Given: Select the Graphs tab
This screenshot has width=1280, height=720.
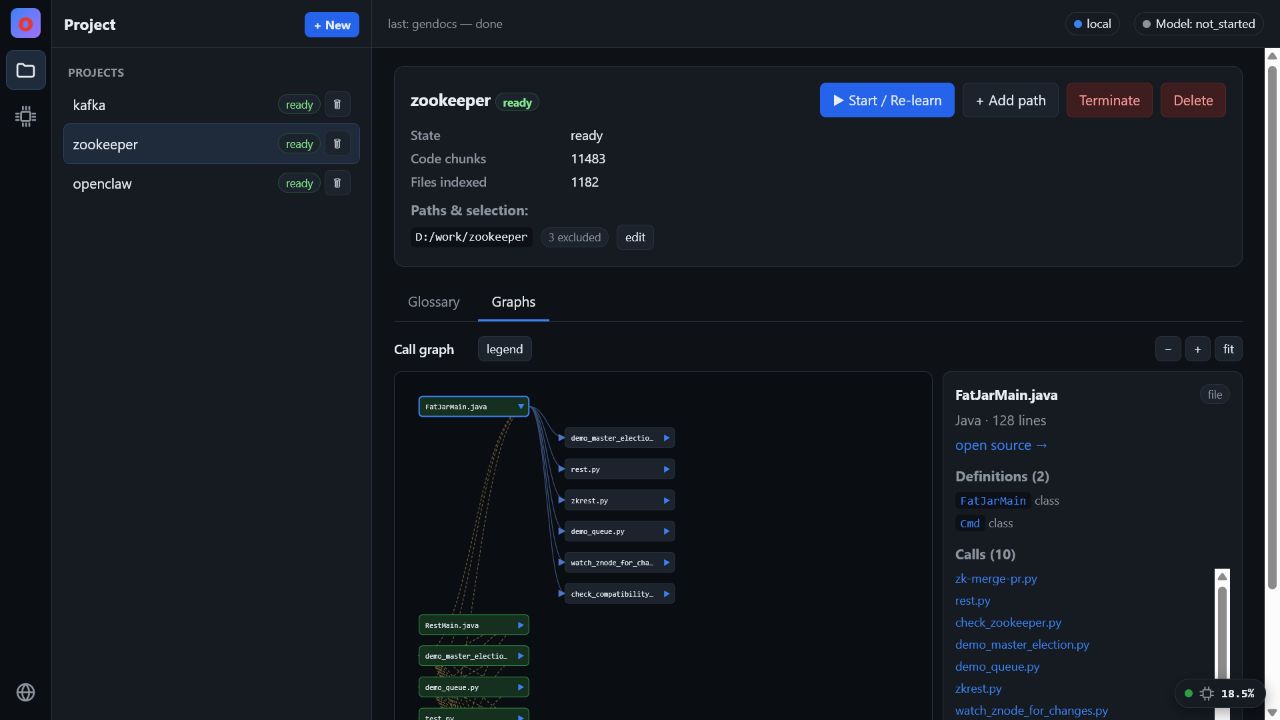Looking at the screenshot, I should (x=513, y=302).
